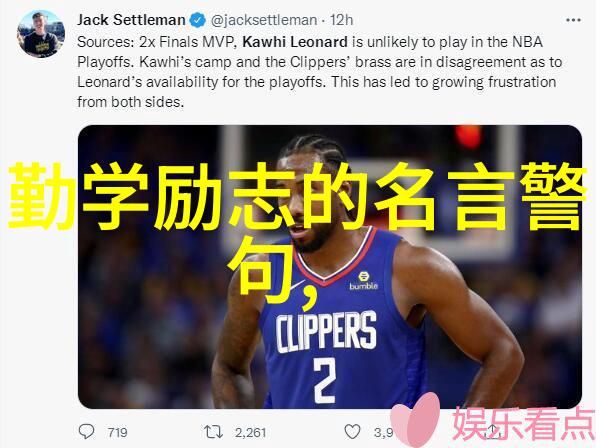This screenshot has width=596, height=448.
Task: Click the bold Kawhi Leonard text
Action: click(295, 42)
